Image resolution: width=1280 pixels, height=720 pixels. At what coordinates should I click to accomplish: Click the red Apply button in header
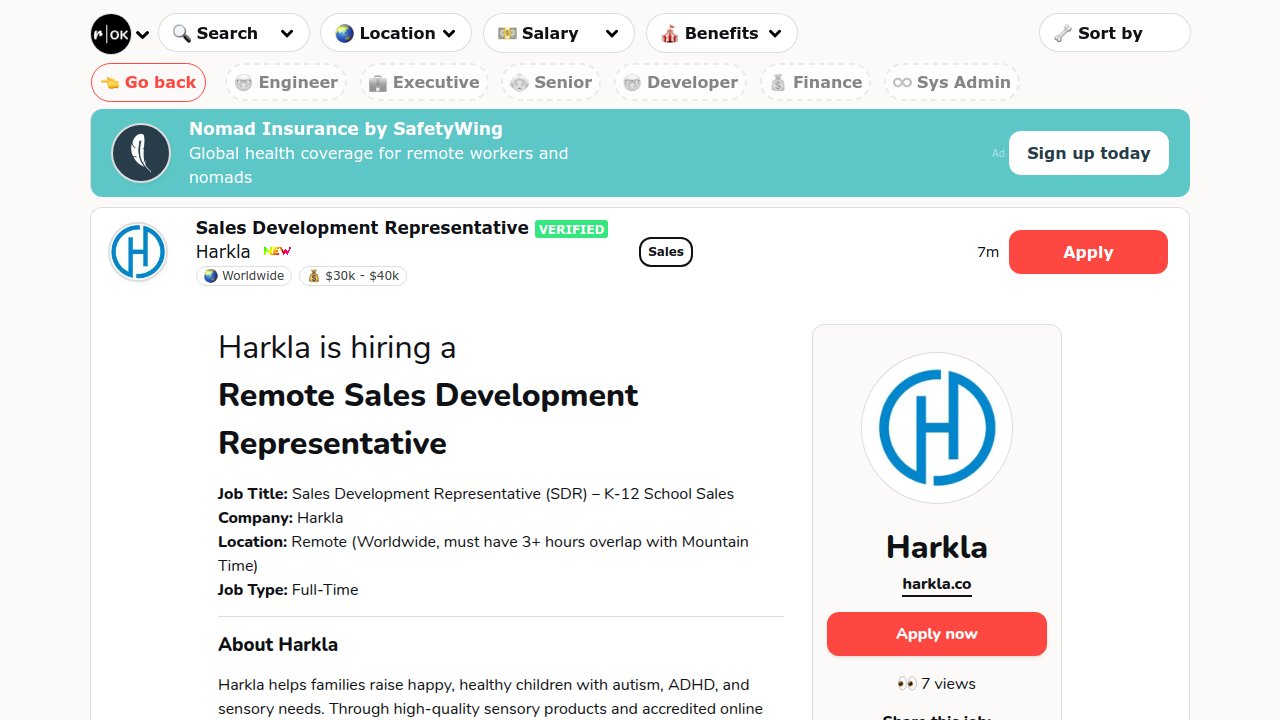pyautogui.click(x=1088, y=252)
